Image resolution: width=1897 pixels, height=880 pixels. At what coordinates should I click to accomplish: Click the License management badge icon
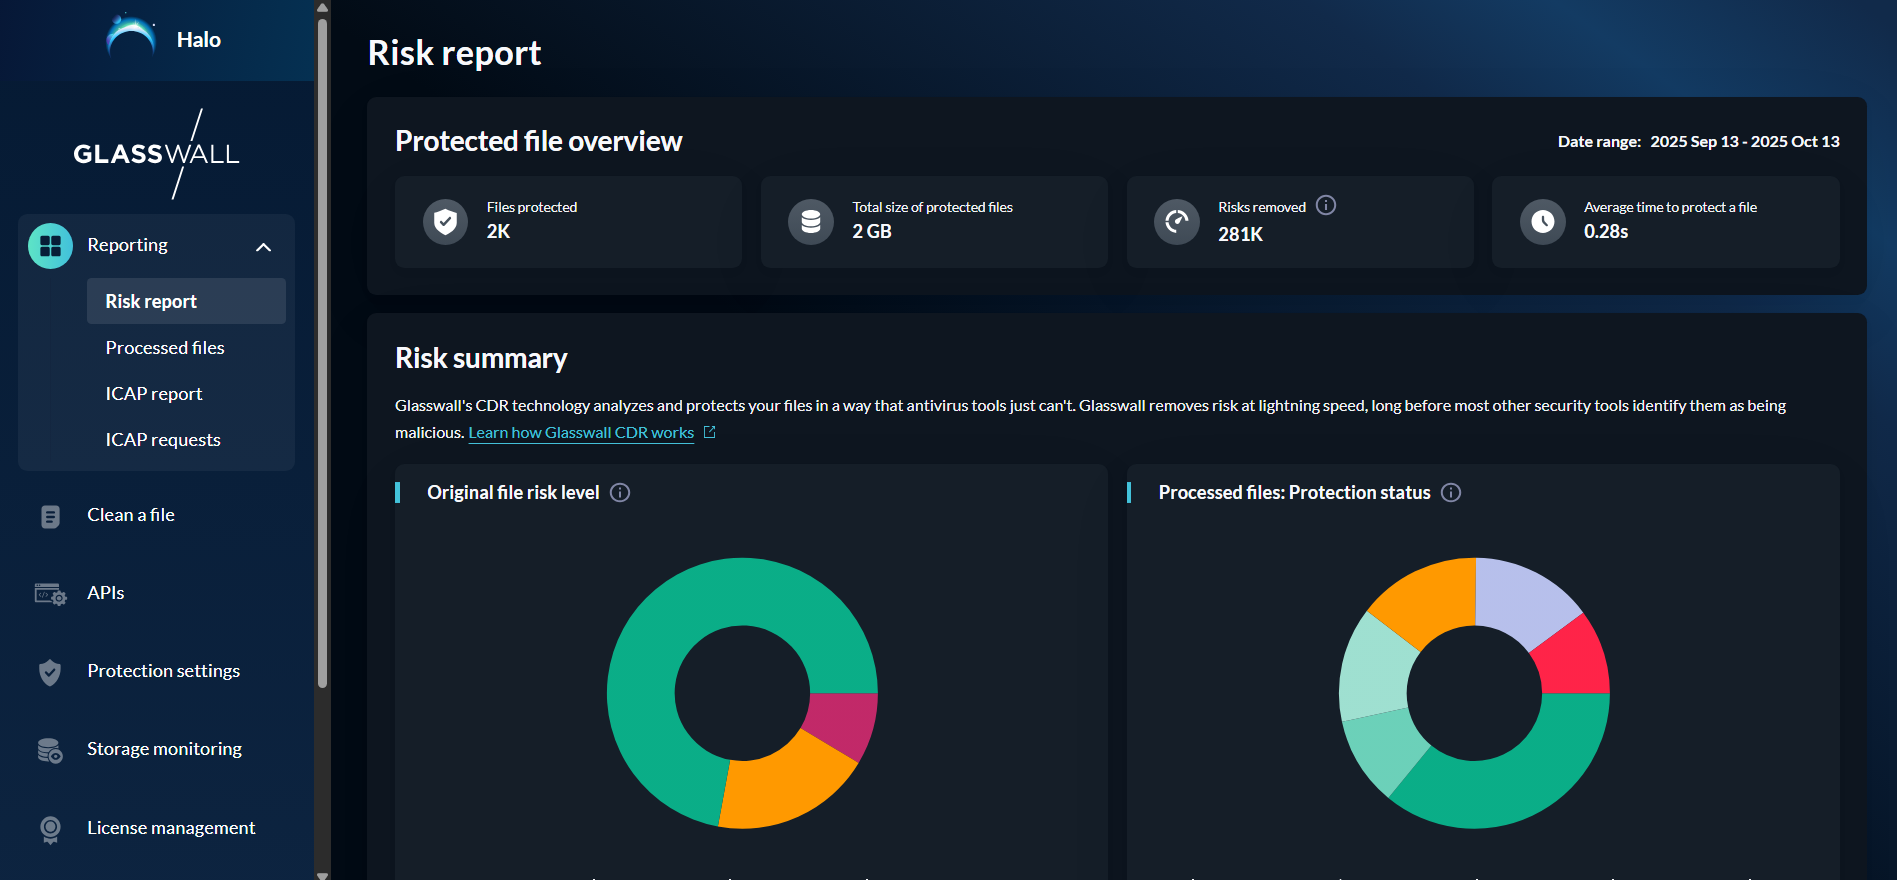tap(50, 829)
